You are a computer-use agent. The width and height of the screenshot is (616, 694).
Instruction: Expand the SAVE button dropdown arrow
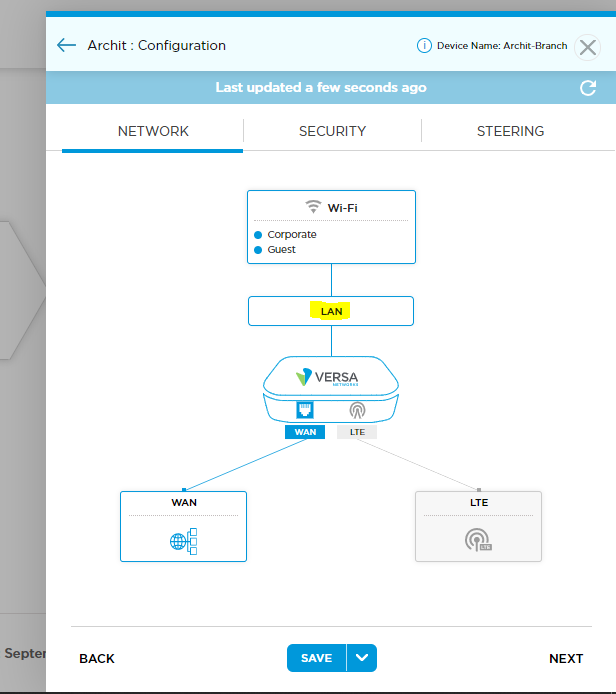(362, 658)
